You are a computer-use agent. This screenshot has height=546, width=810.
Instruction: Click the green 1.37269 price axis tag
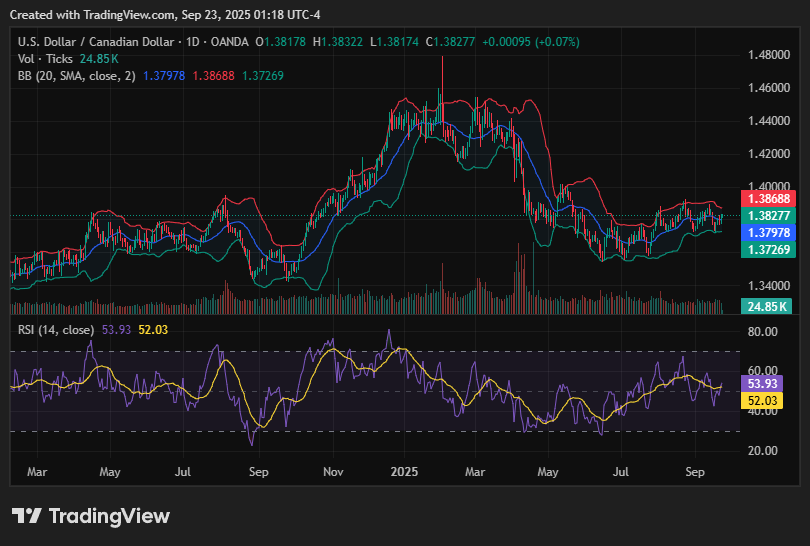[x=768, y=249]
